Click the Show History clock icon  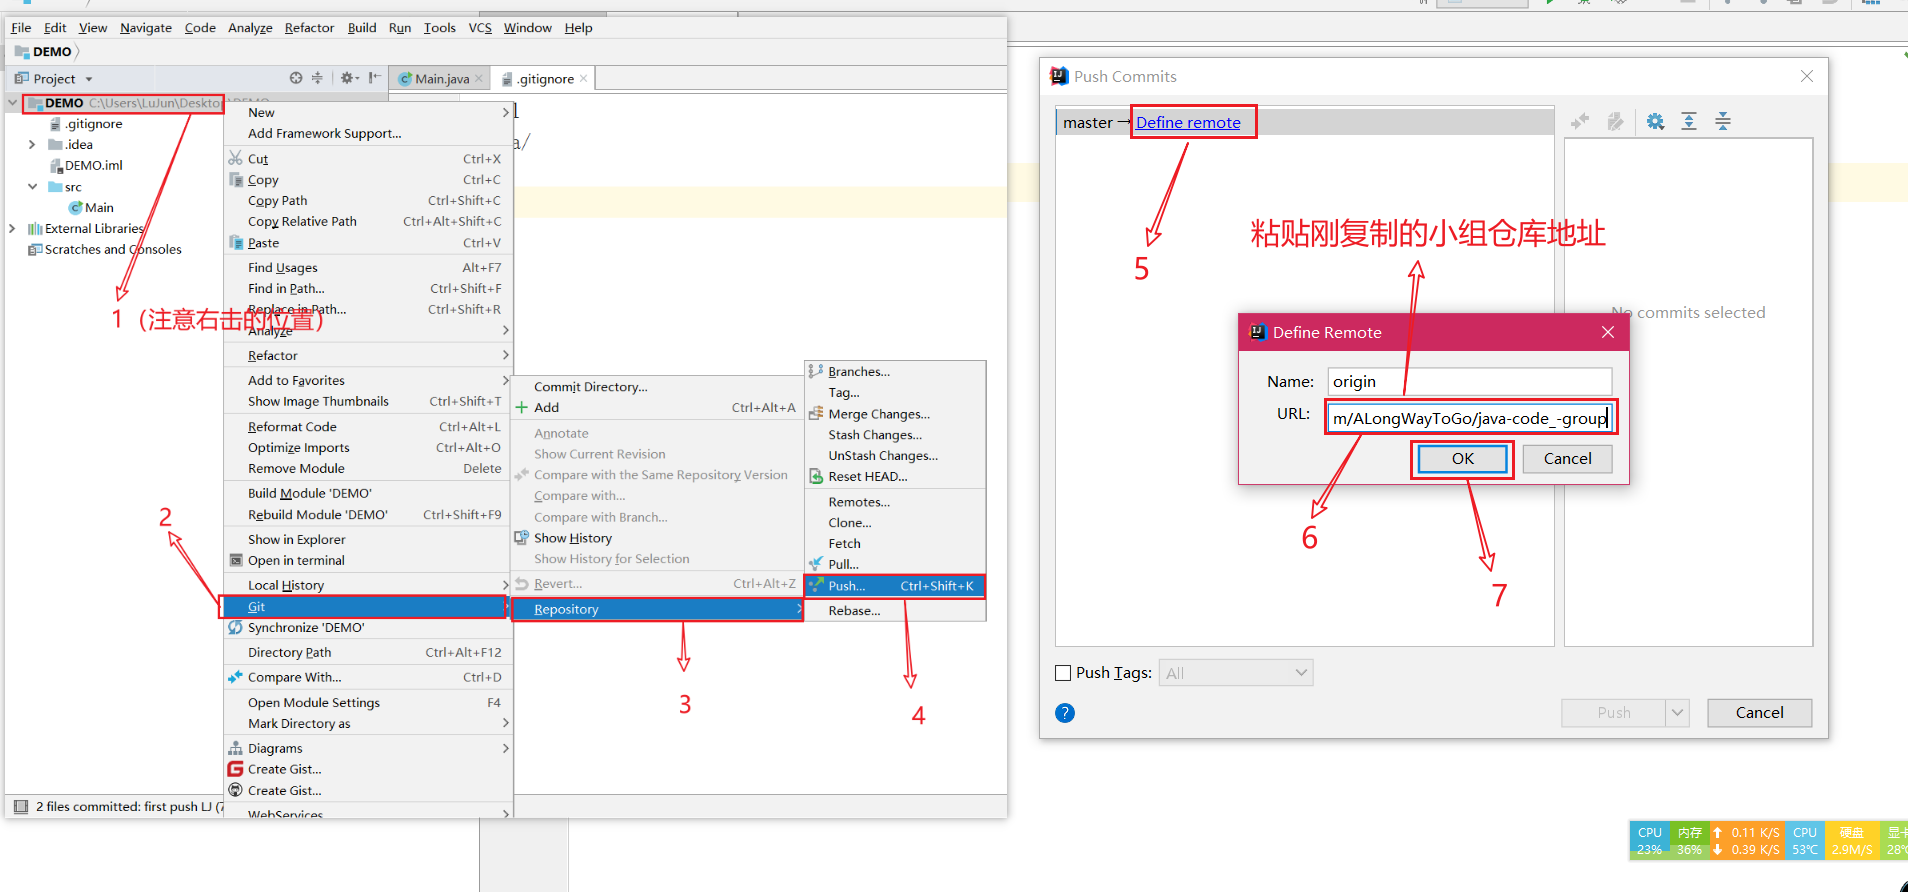[522, 537]
